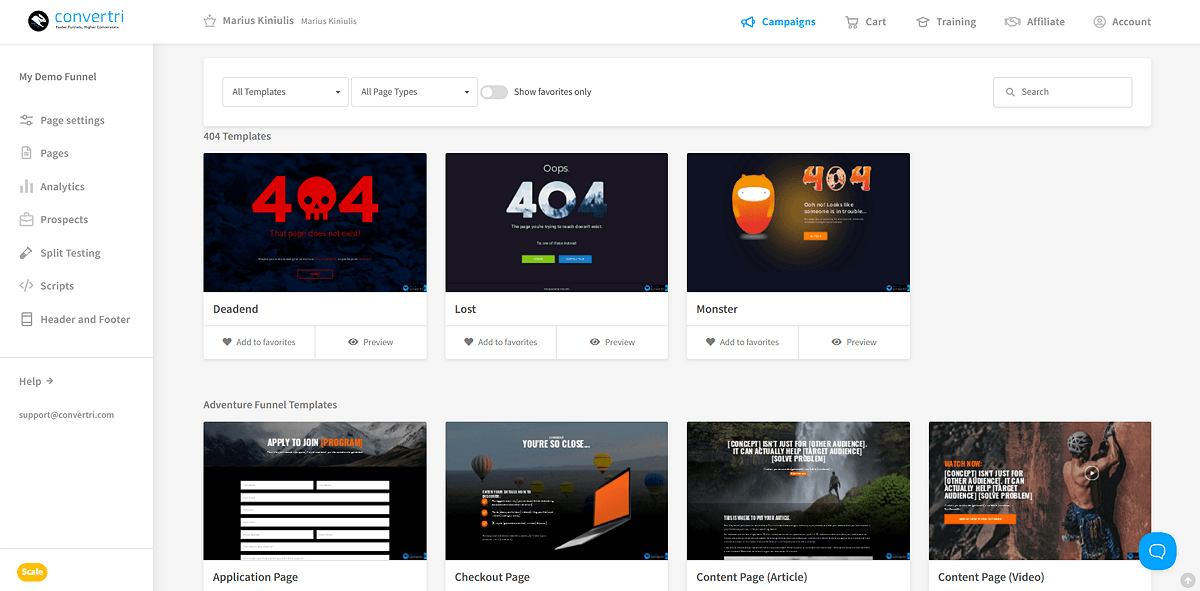Click the Lost template name
Screen dimensions: 1200x591
[466, 309]
